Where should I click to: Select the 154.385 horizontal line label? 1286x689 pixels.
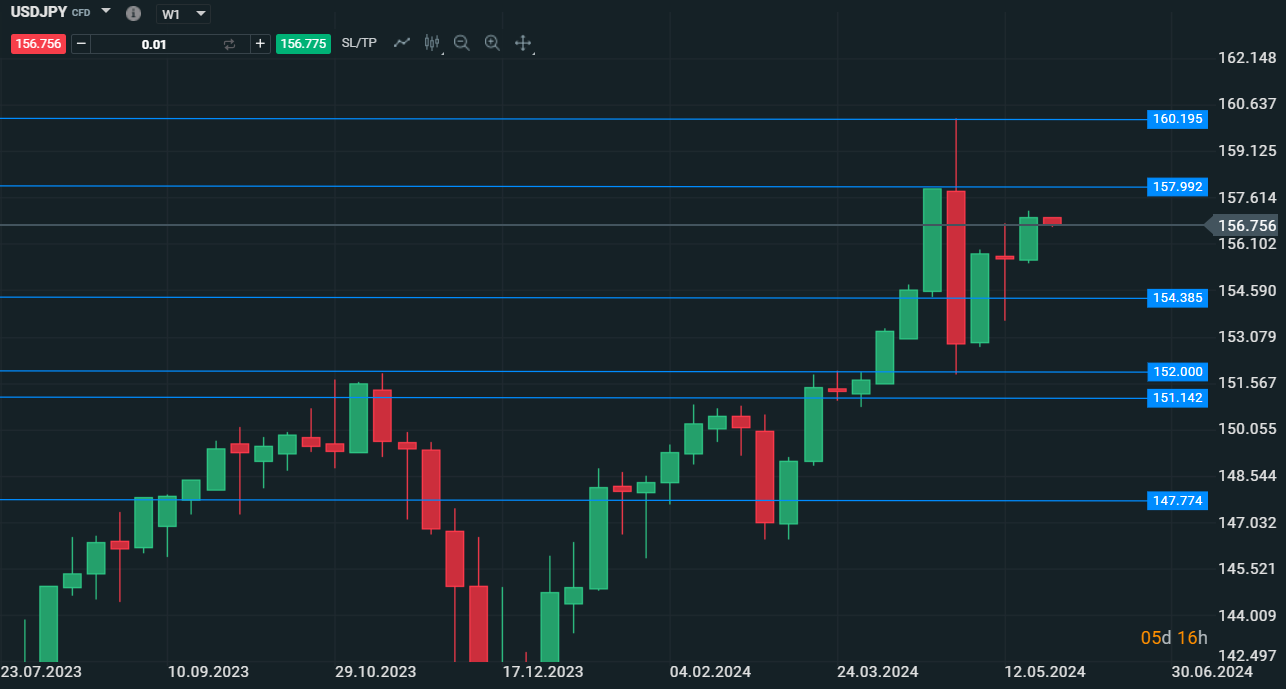pyautogui.click(x=1177, y=298)
